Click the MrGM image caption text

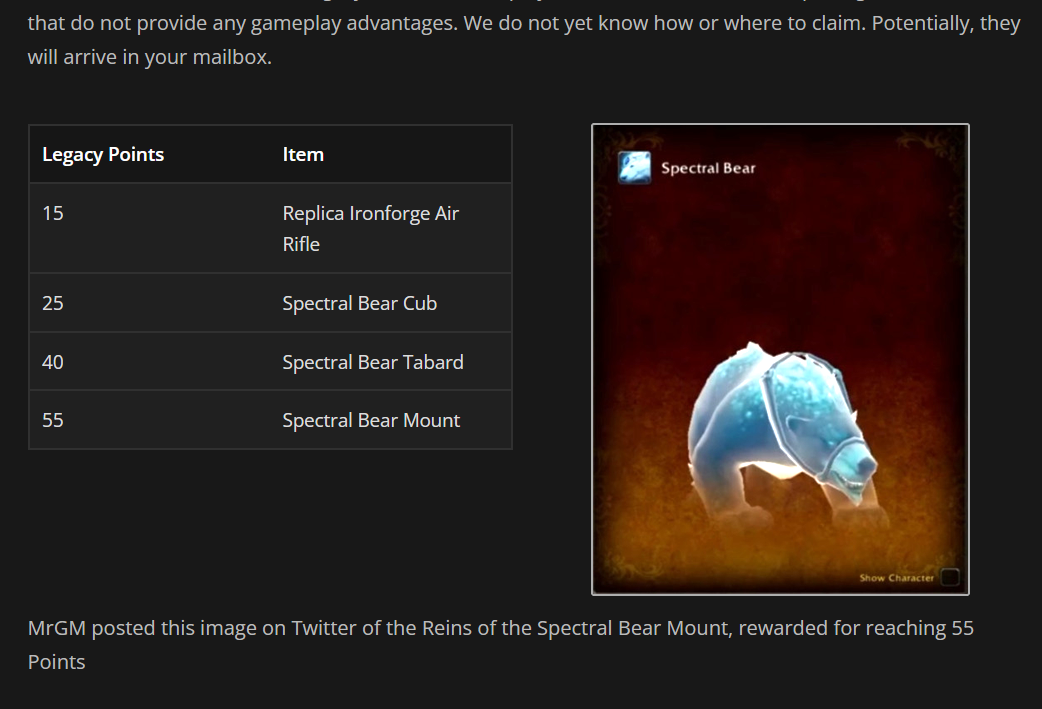pos(500,645)
